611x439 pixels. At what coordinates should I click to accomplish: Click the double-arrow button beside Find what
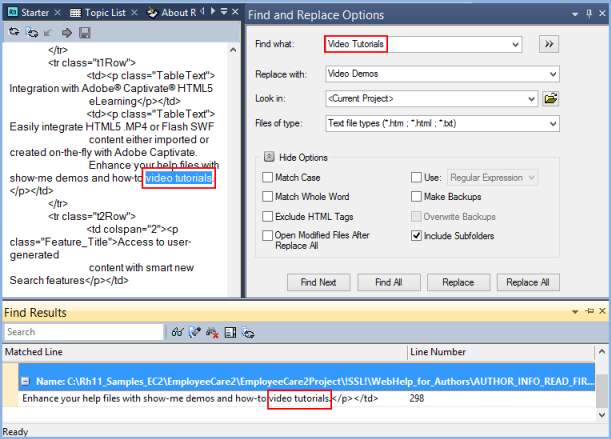pos(548,44)
